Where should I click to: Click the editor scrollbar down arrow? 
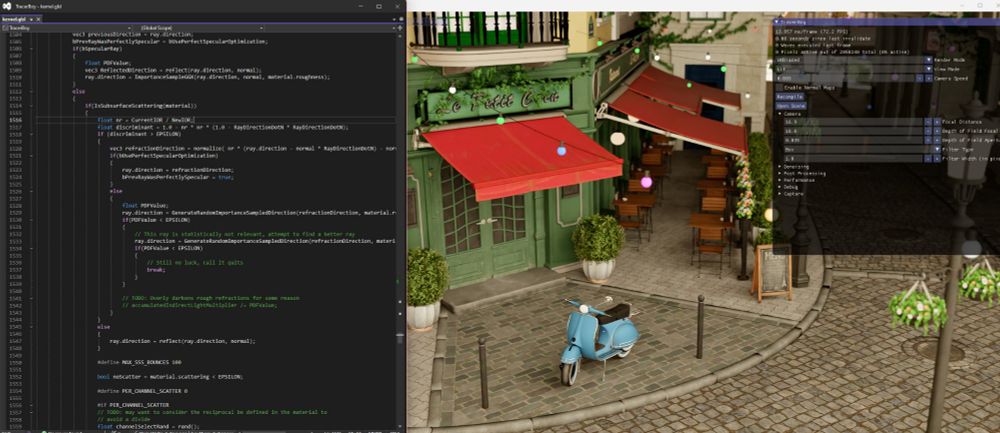pyautogui.click(x=401, y=426)
